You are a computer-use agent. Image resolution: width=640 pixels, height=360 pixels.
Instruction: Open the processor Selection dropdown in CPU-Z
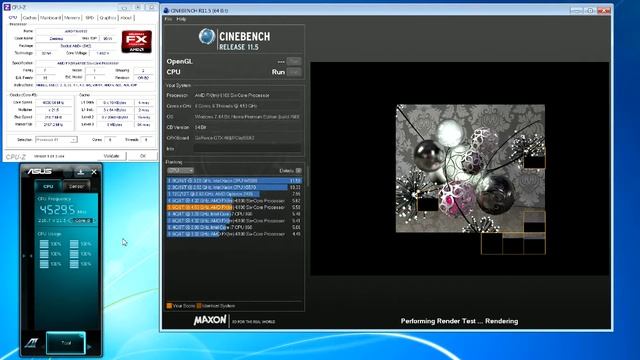click(56, 140)
